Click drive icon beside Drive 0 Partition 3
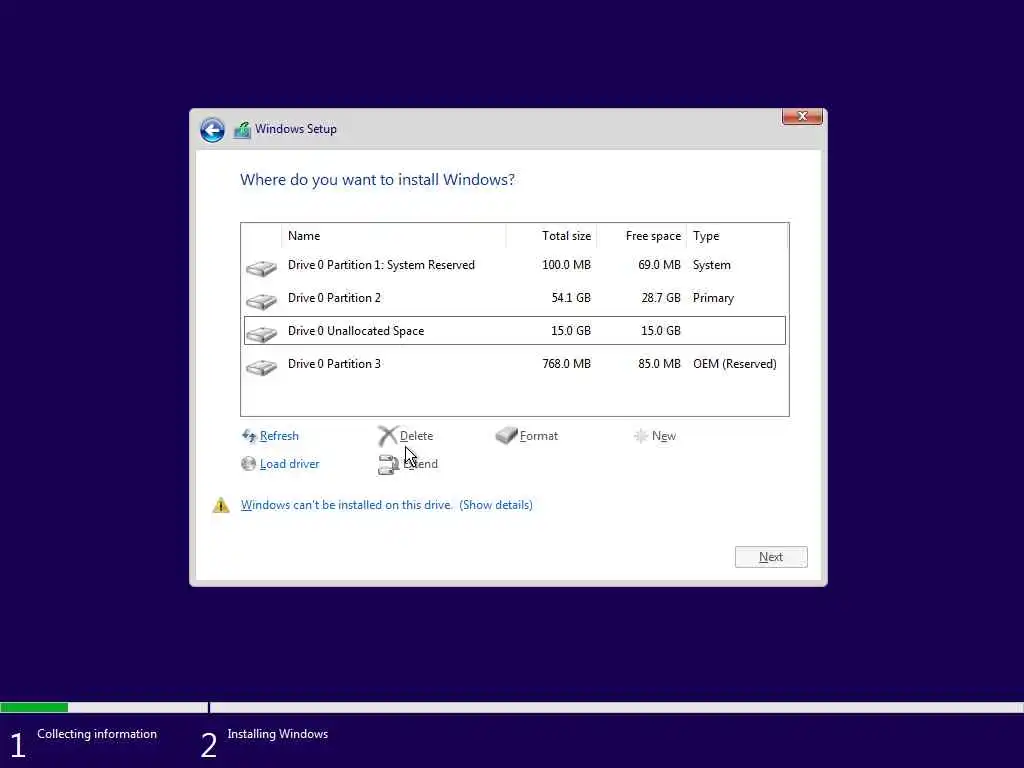The image size is (1024, 768). [x=261, y=367]
